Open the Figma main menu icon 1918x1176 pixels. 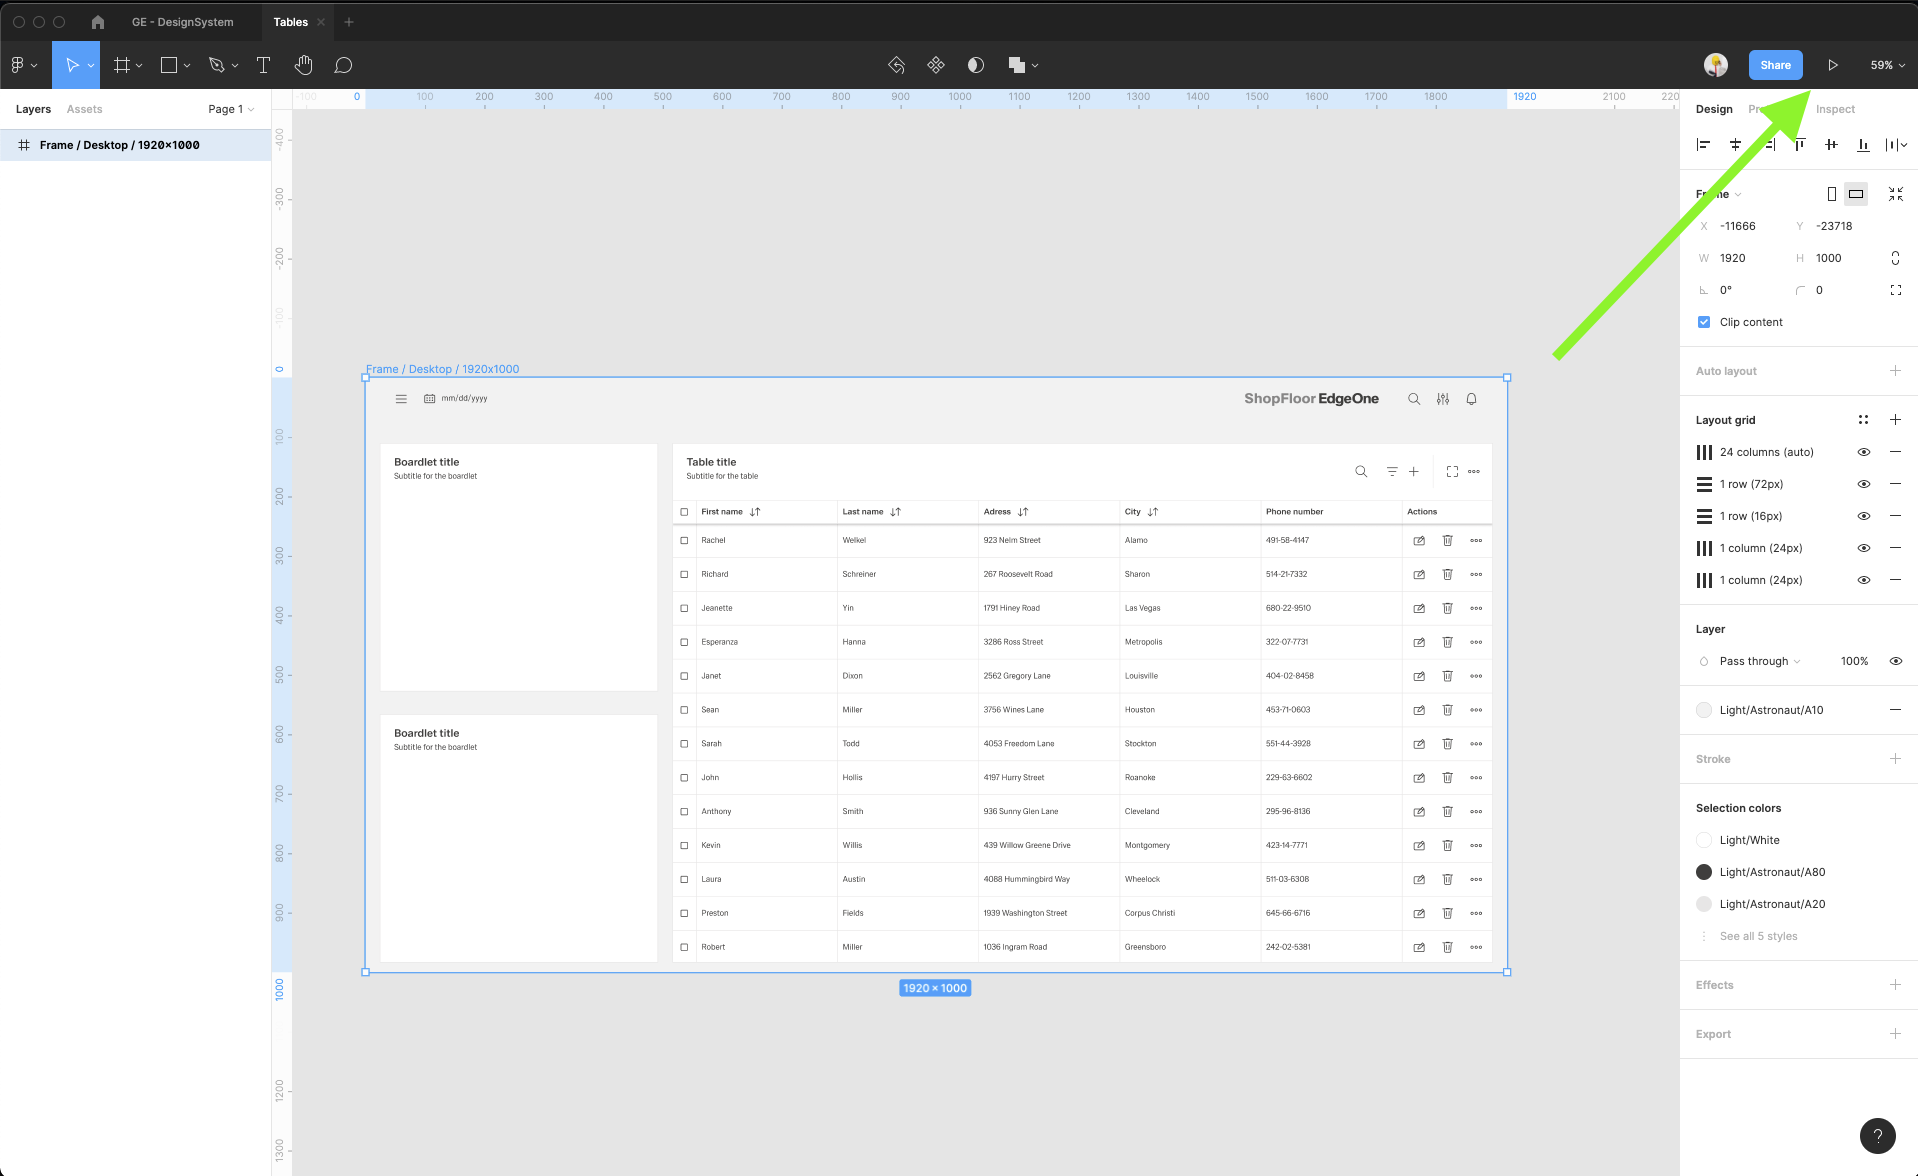pos(23,65)
